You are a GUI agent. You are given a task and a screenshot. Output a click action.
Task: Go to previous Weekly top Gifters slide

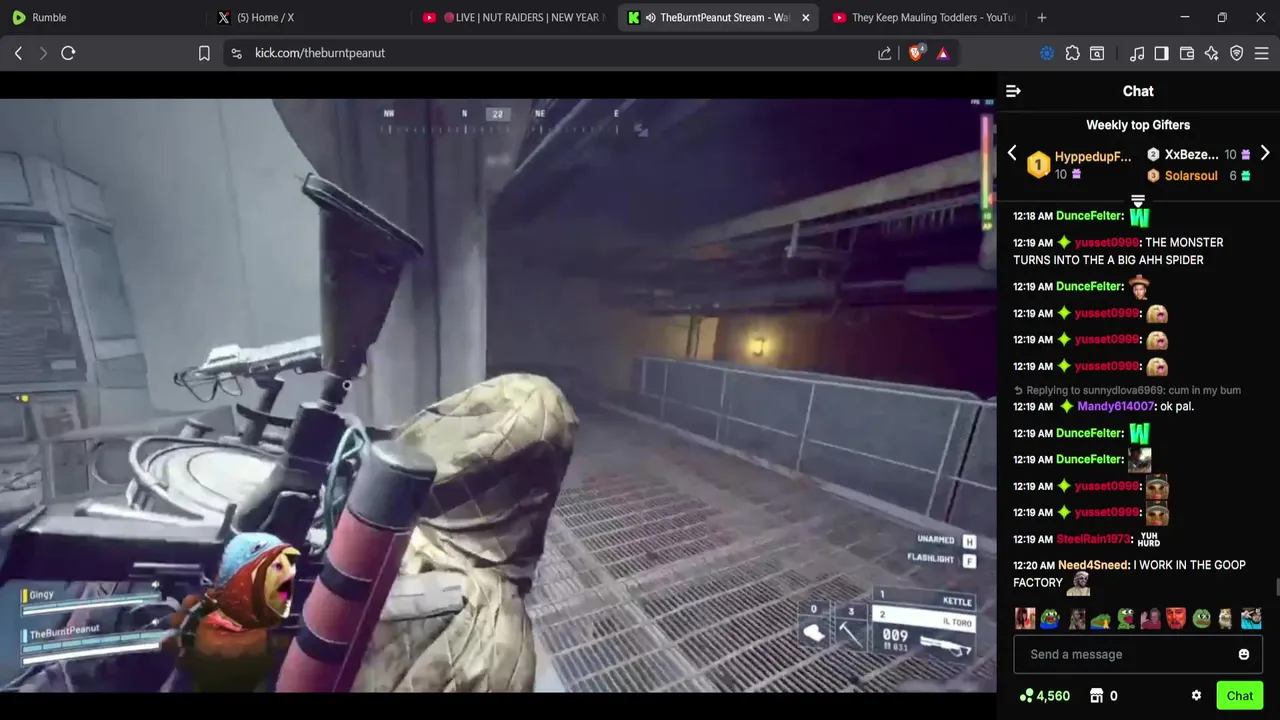[1012, 153]
